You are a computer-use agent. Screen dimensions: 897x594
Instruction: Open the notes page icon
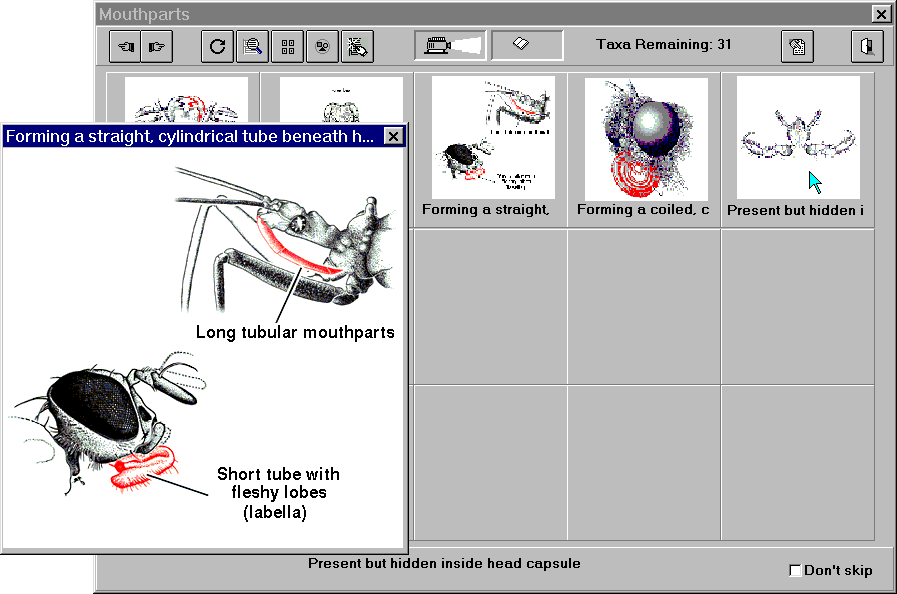[797, 46]
